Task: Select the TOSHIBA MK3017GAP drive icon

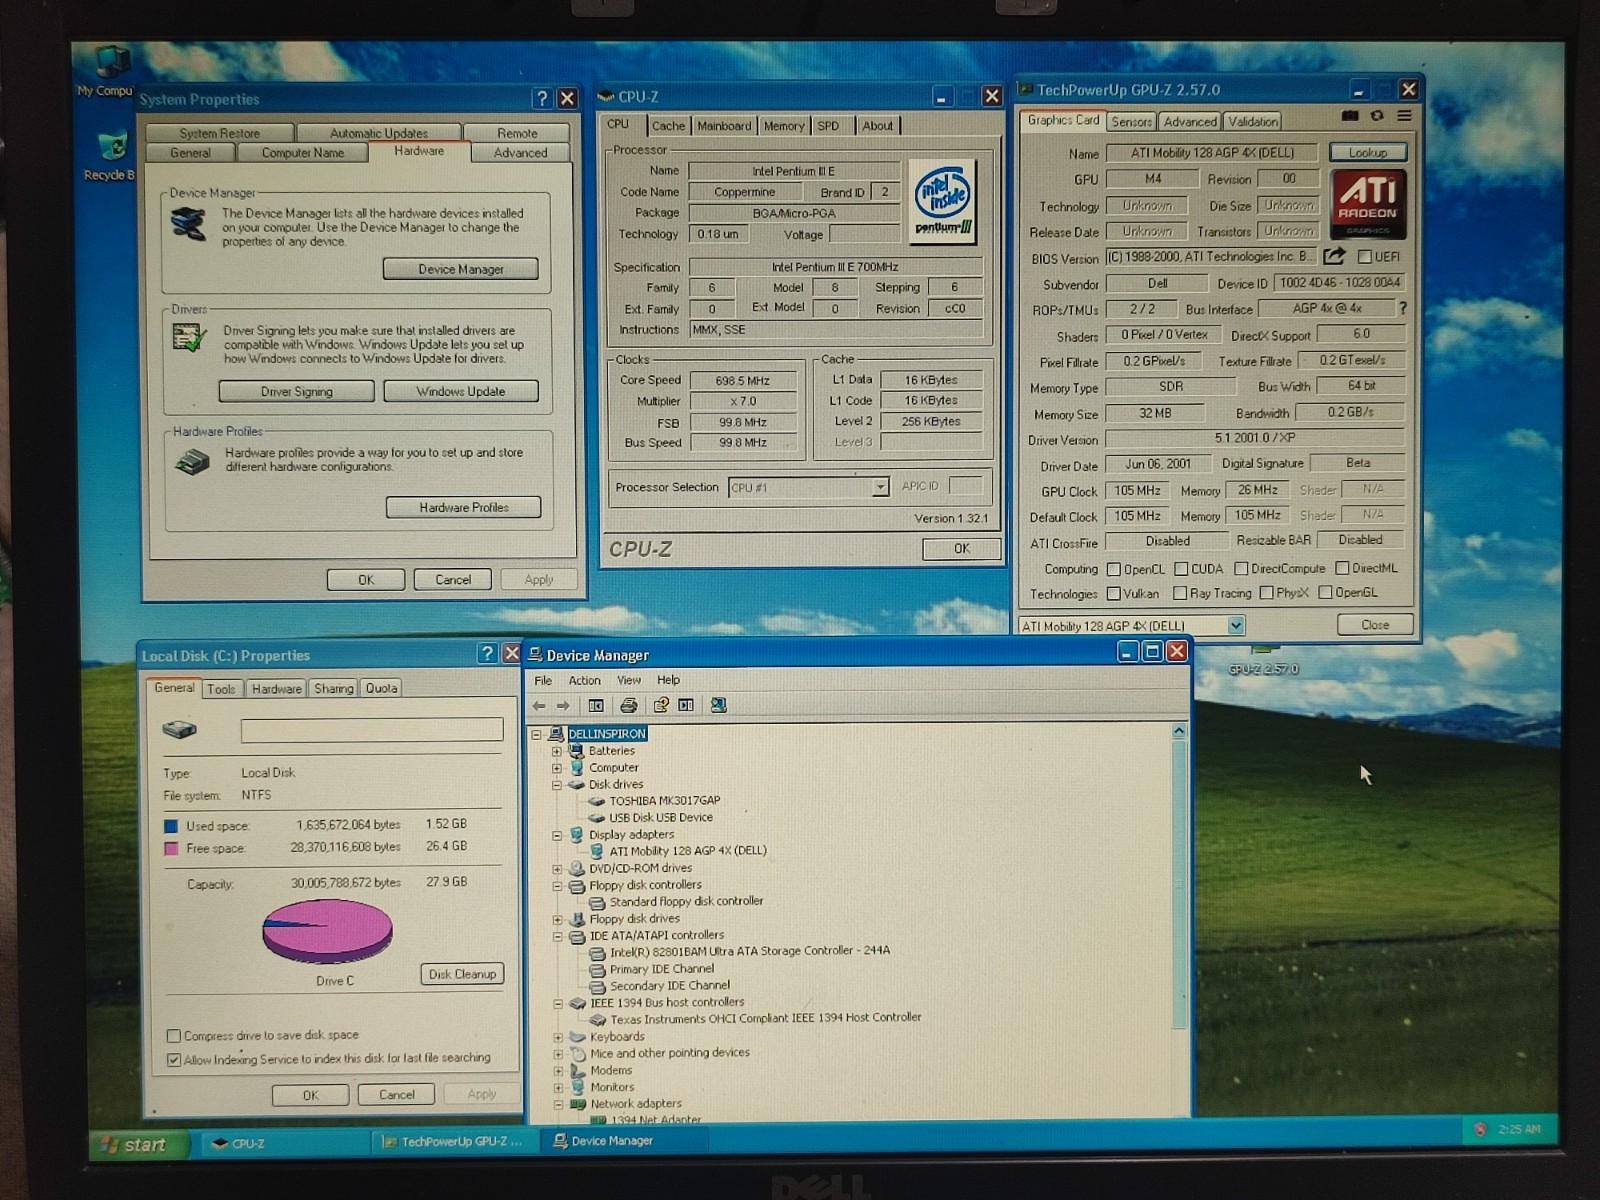Action: (x=597, y=801)
